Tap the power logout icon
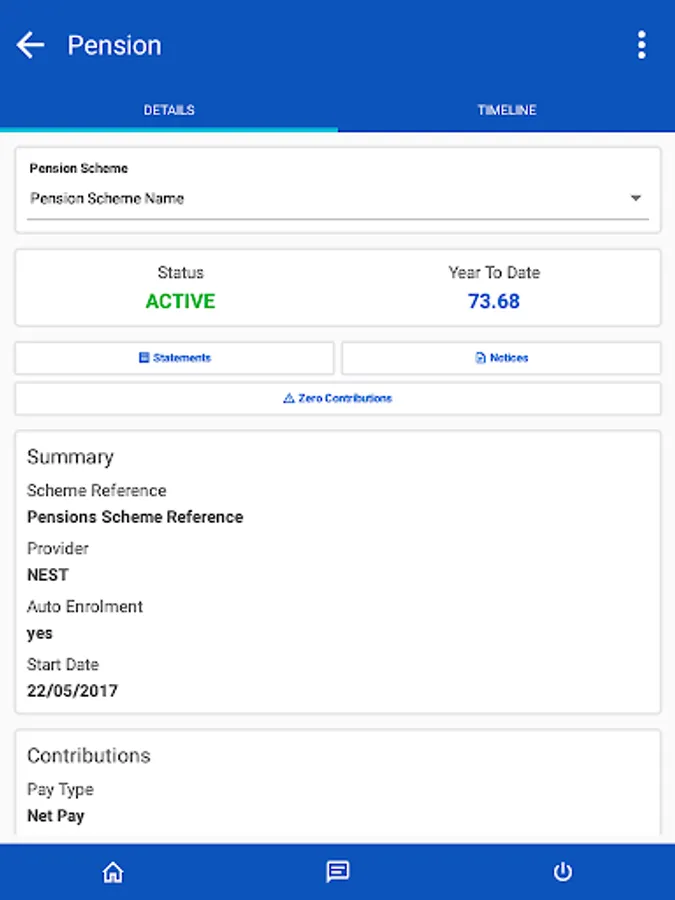The image size is (675, 900). pyautogui.click(x=563, y=872)
